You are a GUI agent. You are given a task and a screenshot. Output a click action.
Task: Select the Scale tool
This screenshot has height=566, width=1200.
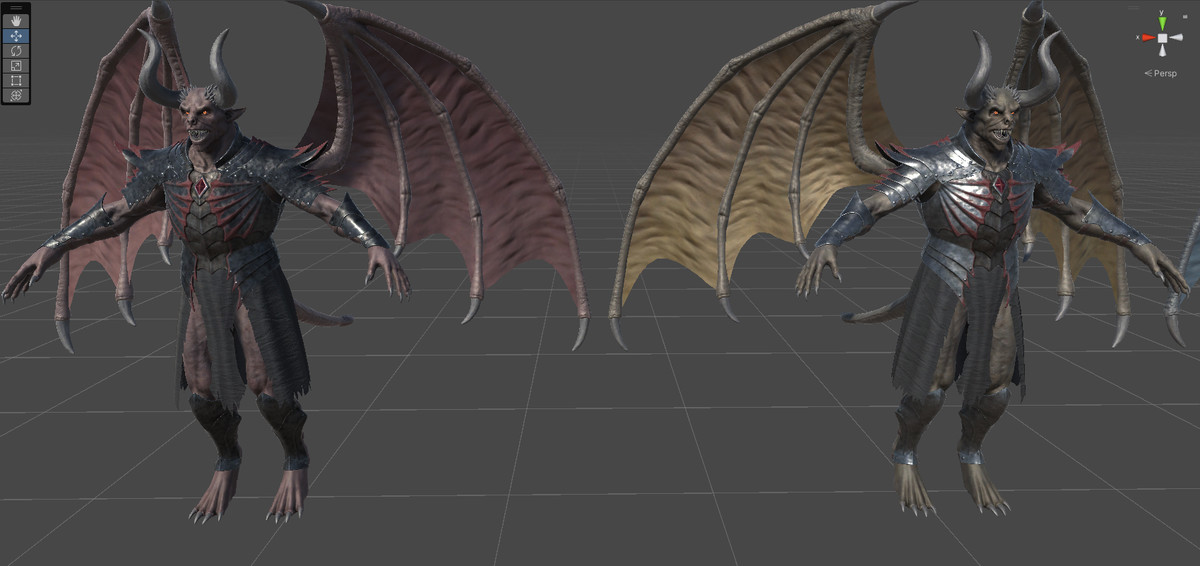(x=16, y=65)
